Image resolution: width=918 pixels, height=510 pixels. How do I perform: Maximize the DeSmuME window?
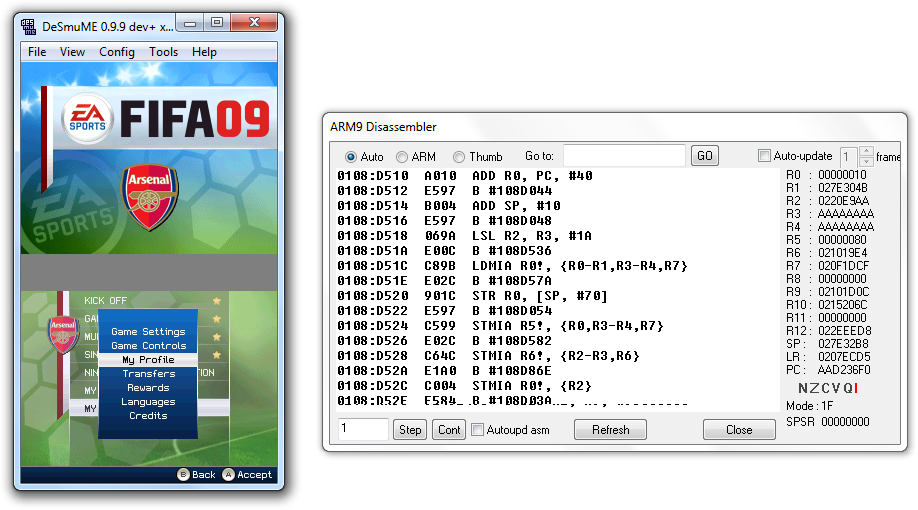217,23
